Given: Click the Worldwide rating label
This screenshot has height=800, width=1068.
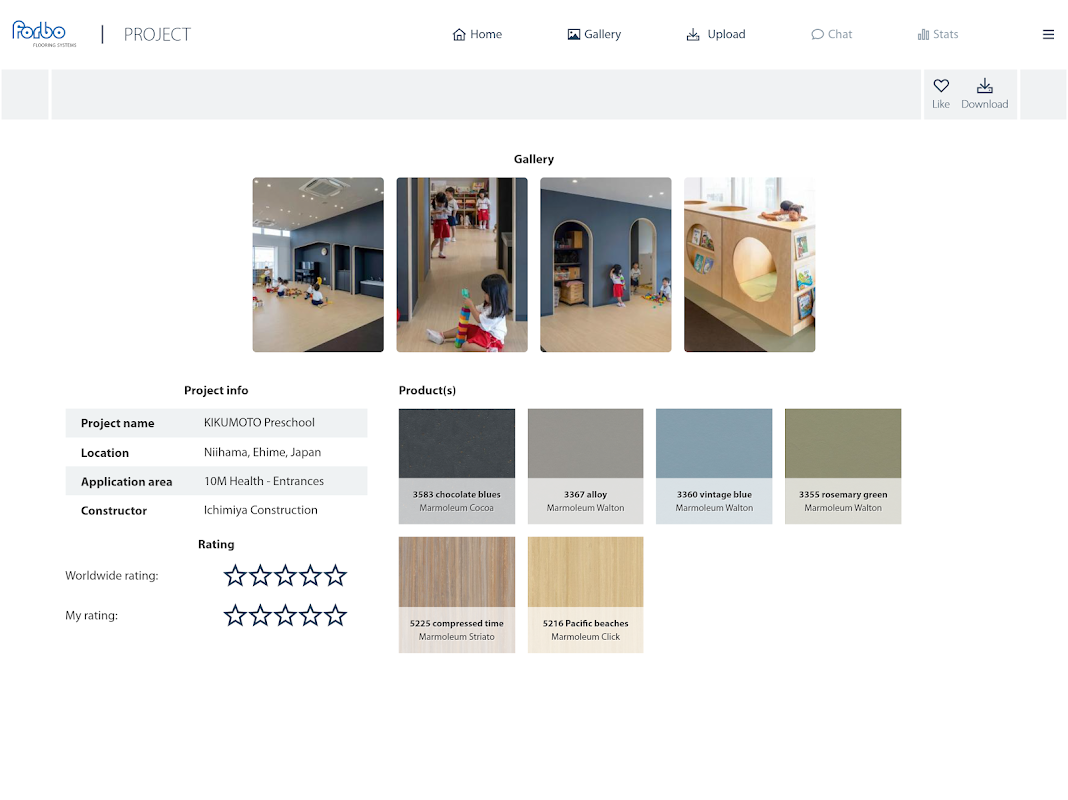Looking at the screenshot, I should tap(112, 575).
